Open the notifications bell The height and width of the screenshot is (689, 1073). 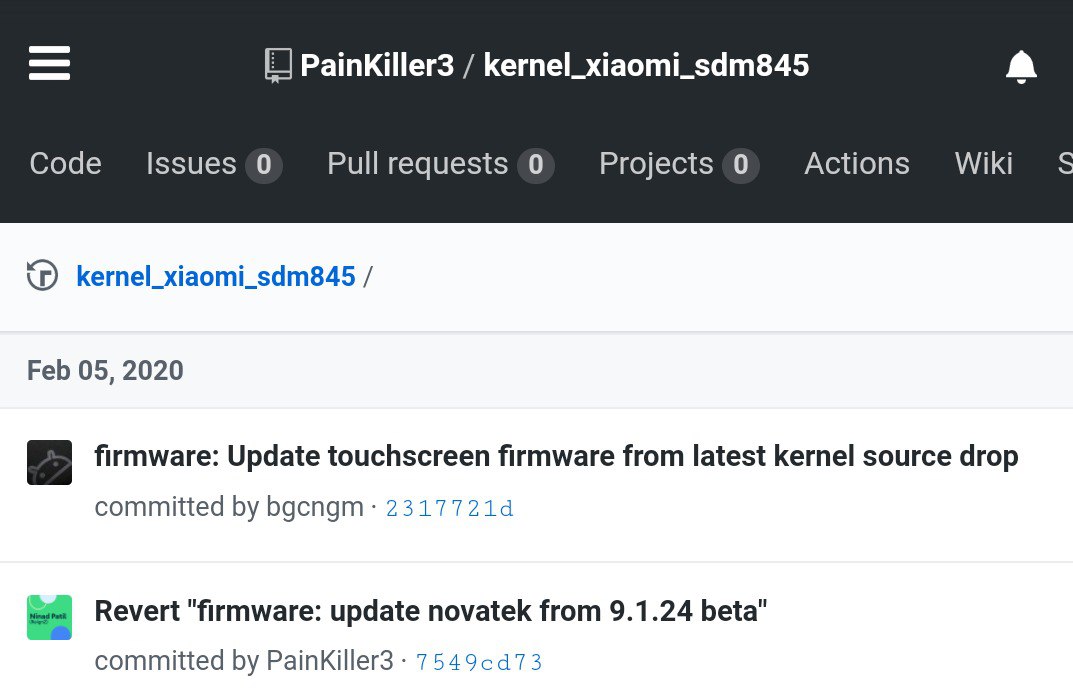[1021, 66]
